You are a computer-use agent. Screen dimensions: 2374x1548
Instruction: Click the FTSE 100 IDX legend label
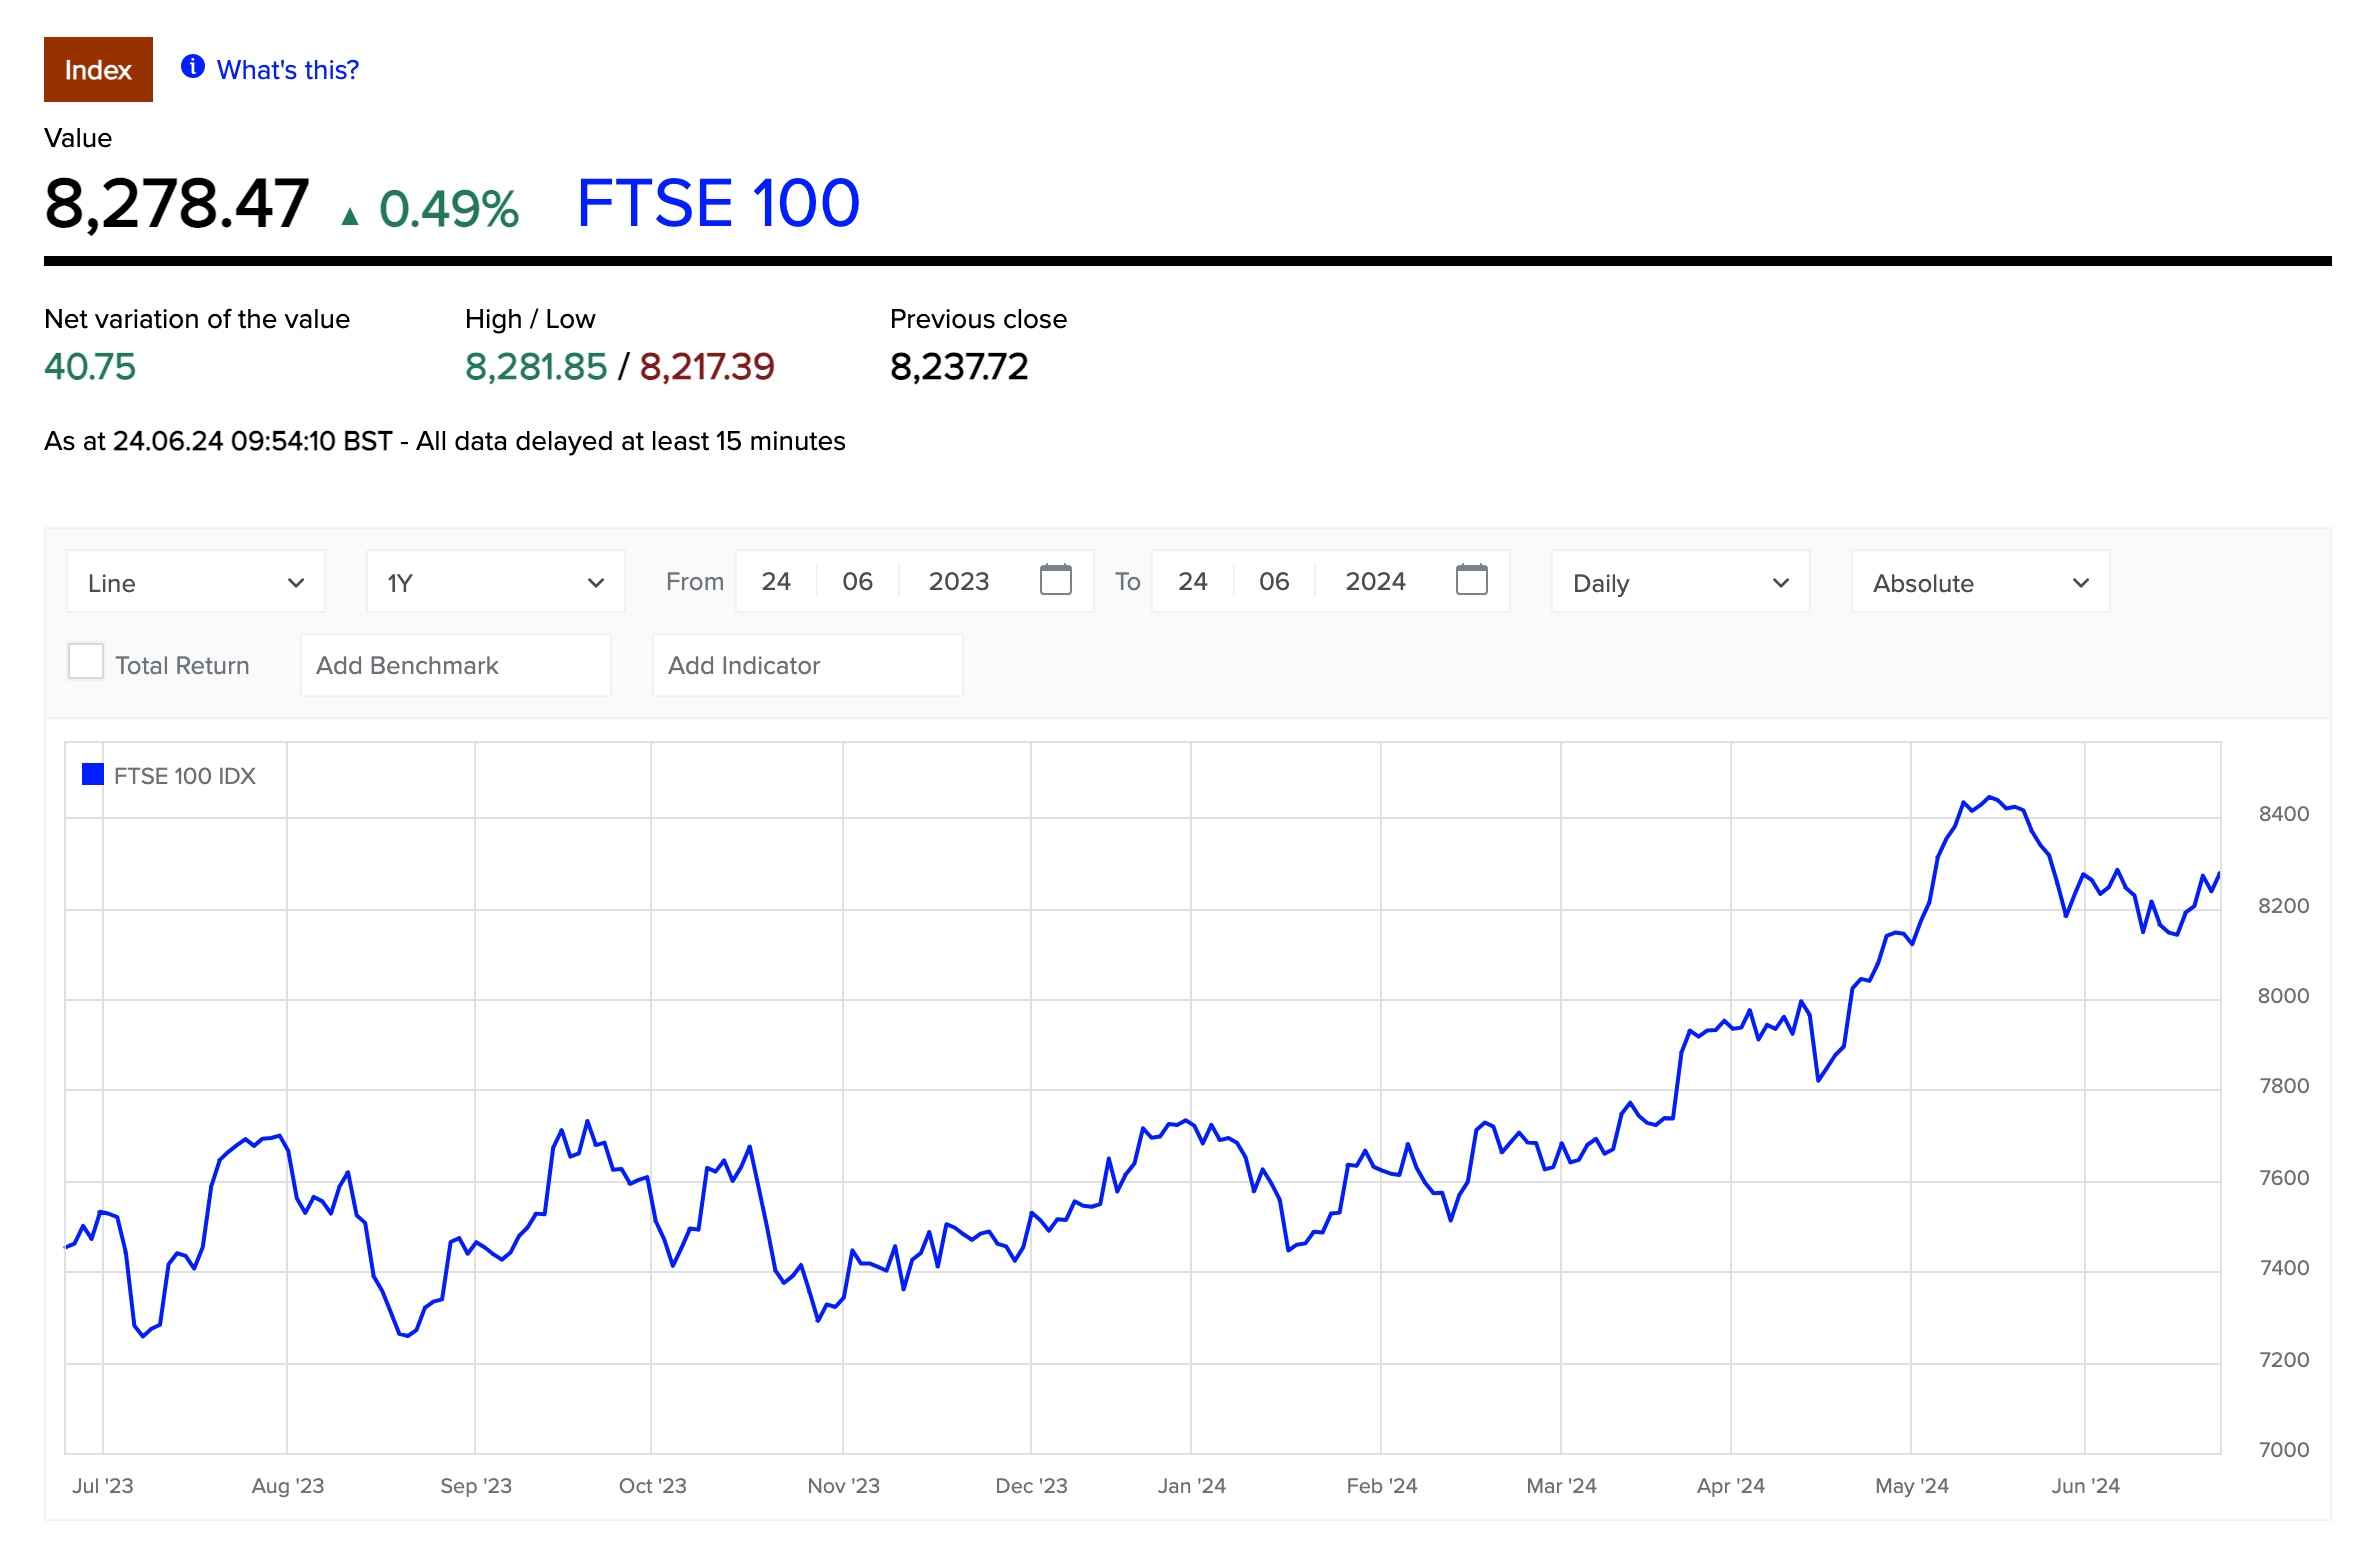click(x=185, y=776)
